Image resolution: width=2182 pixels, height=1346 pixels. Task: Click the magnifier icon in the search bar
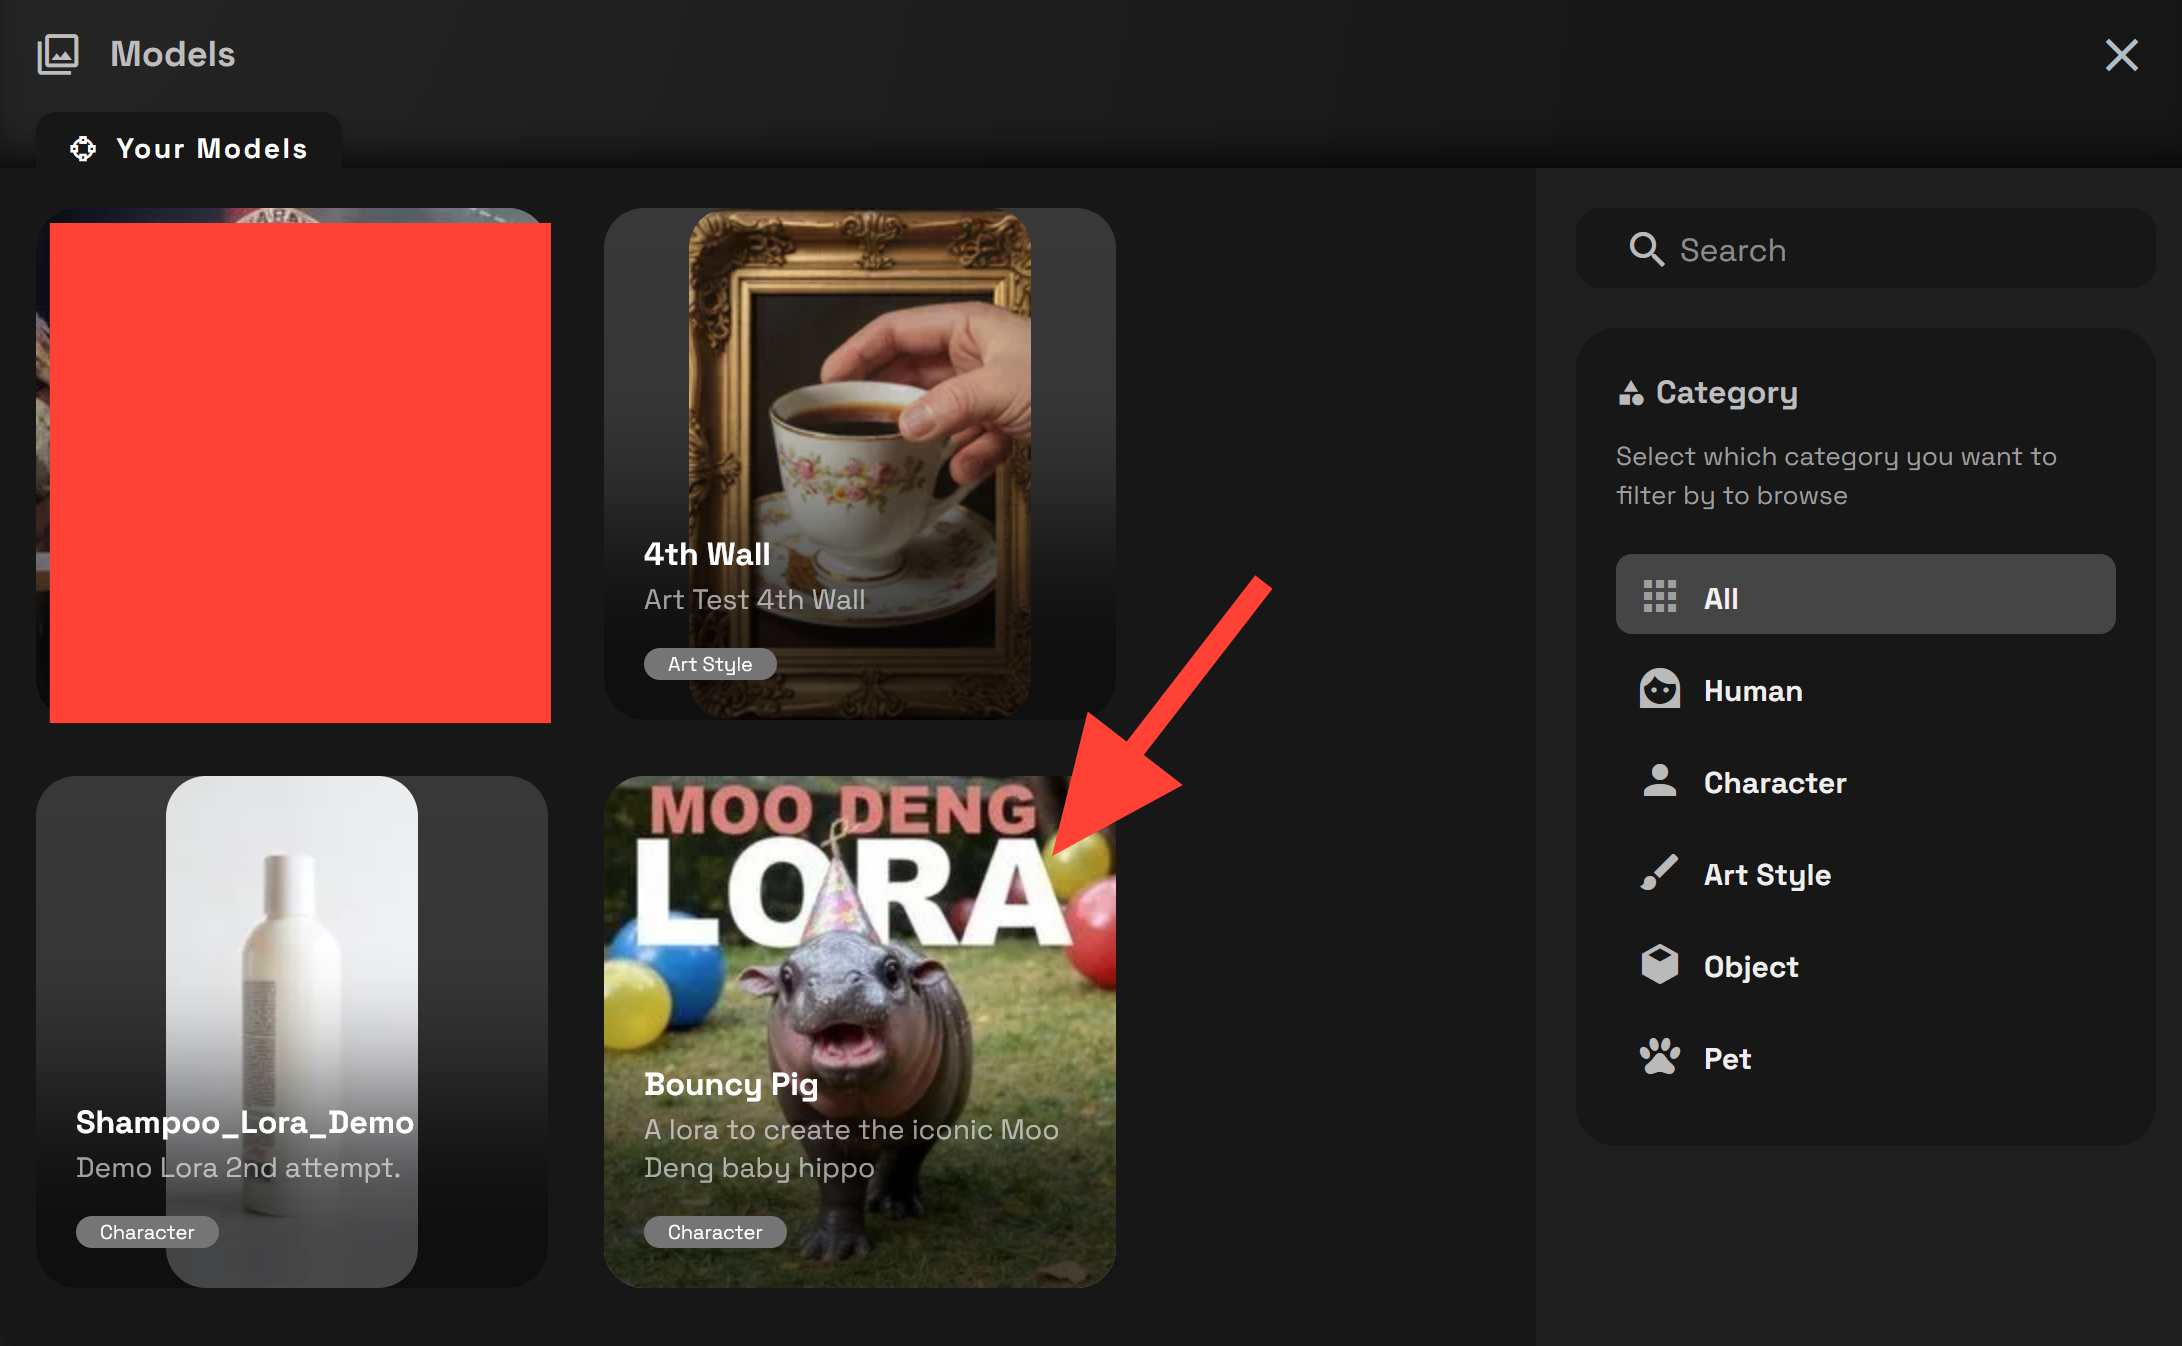tap(1646, 249)
